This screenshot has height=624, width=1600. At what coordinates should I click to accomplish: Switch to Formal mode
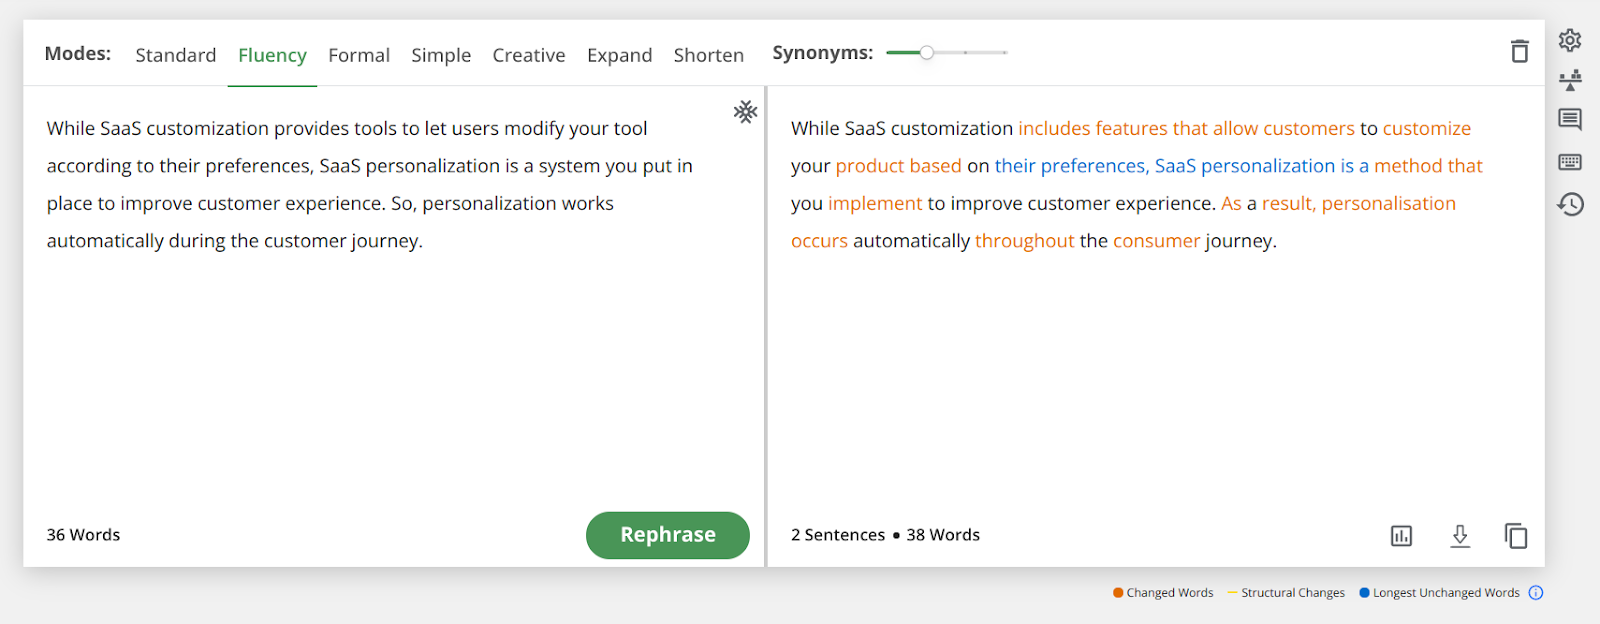click(359, 55)
